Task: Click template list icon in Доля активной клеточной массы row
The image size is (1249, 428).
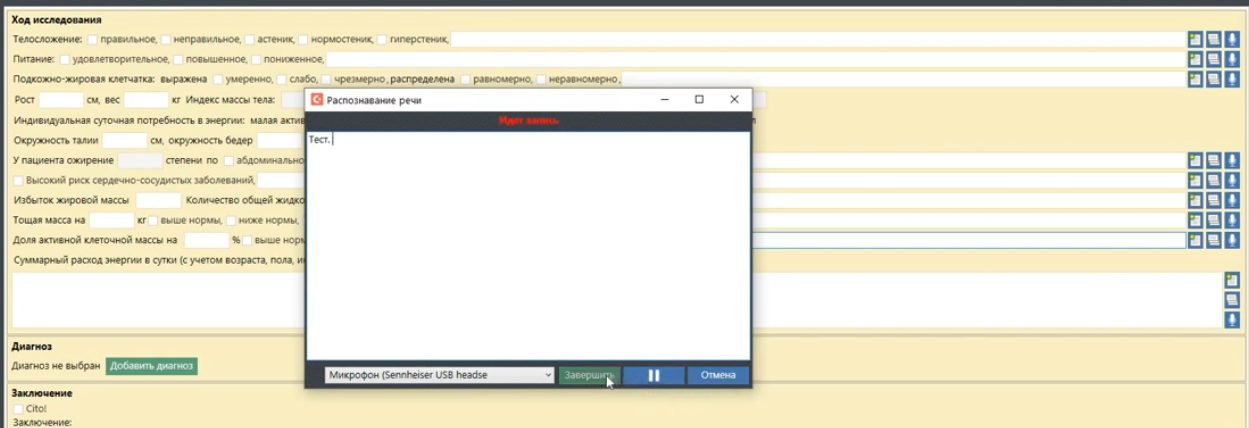Action: click(x=1213, y=240)
